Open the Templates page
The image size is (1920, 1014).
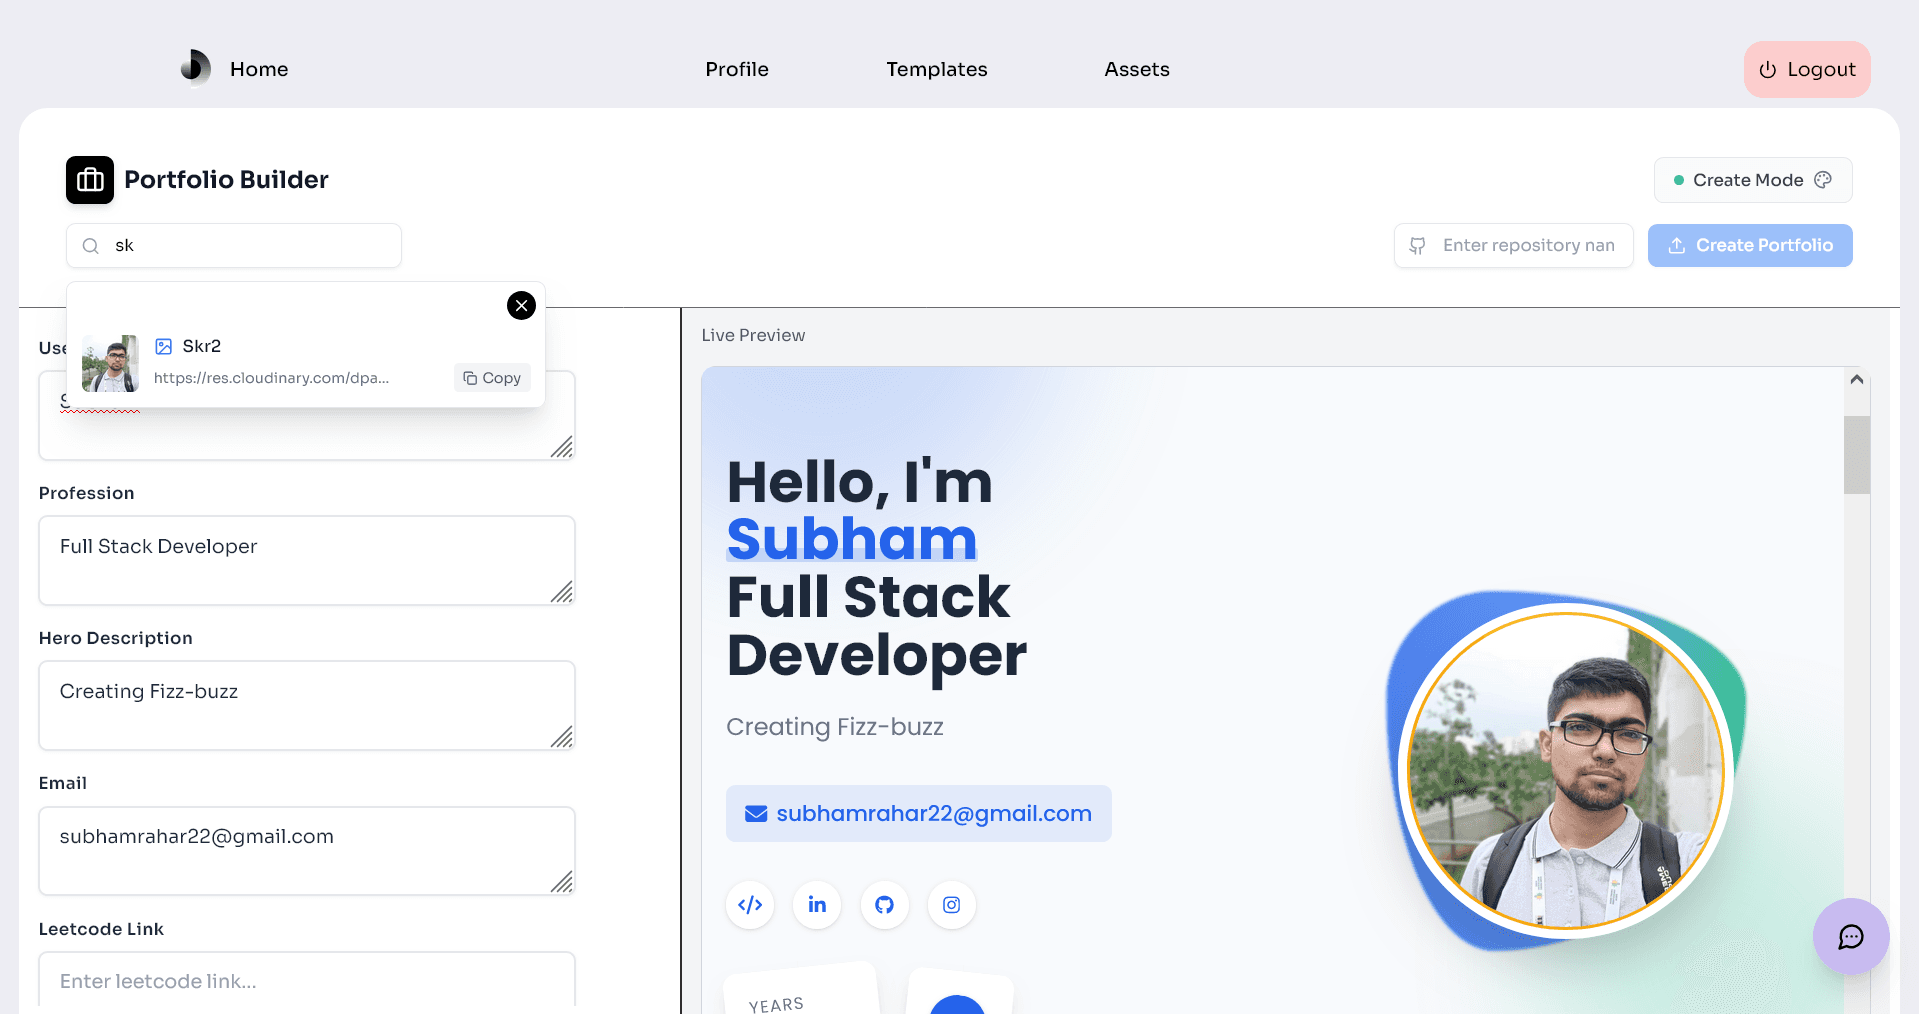[937, 69]
